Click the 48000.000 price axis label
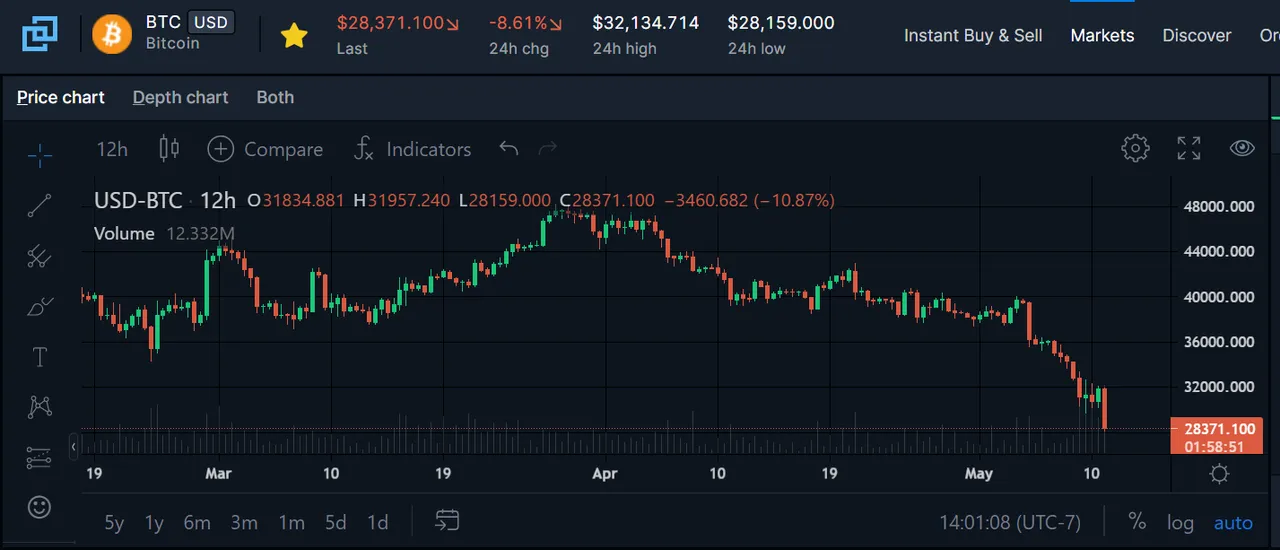Screen dimensions: 1280x550 pyautogui.click(x=1217, y=207)
